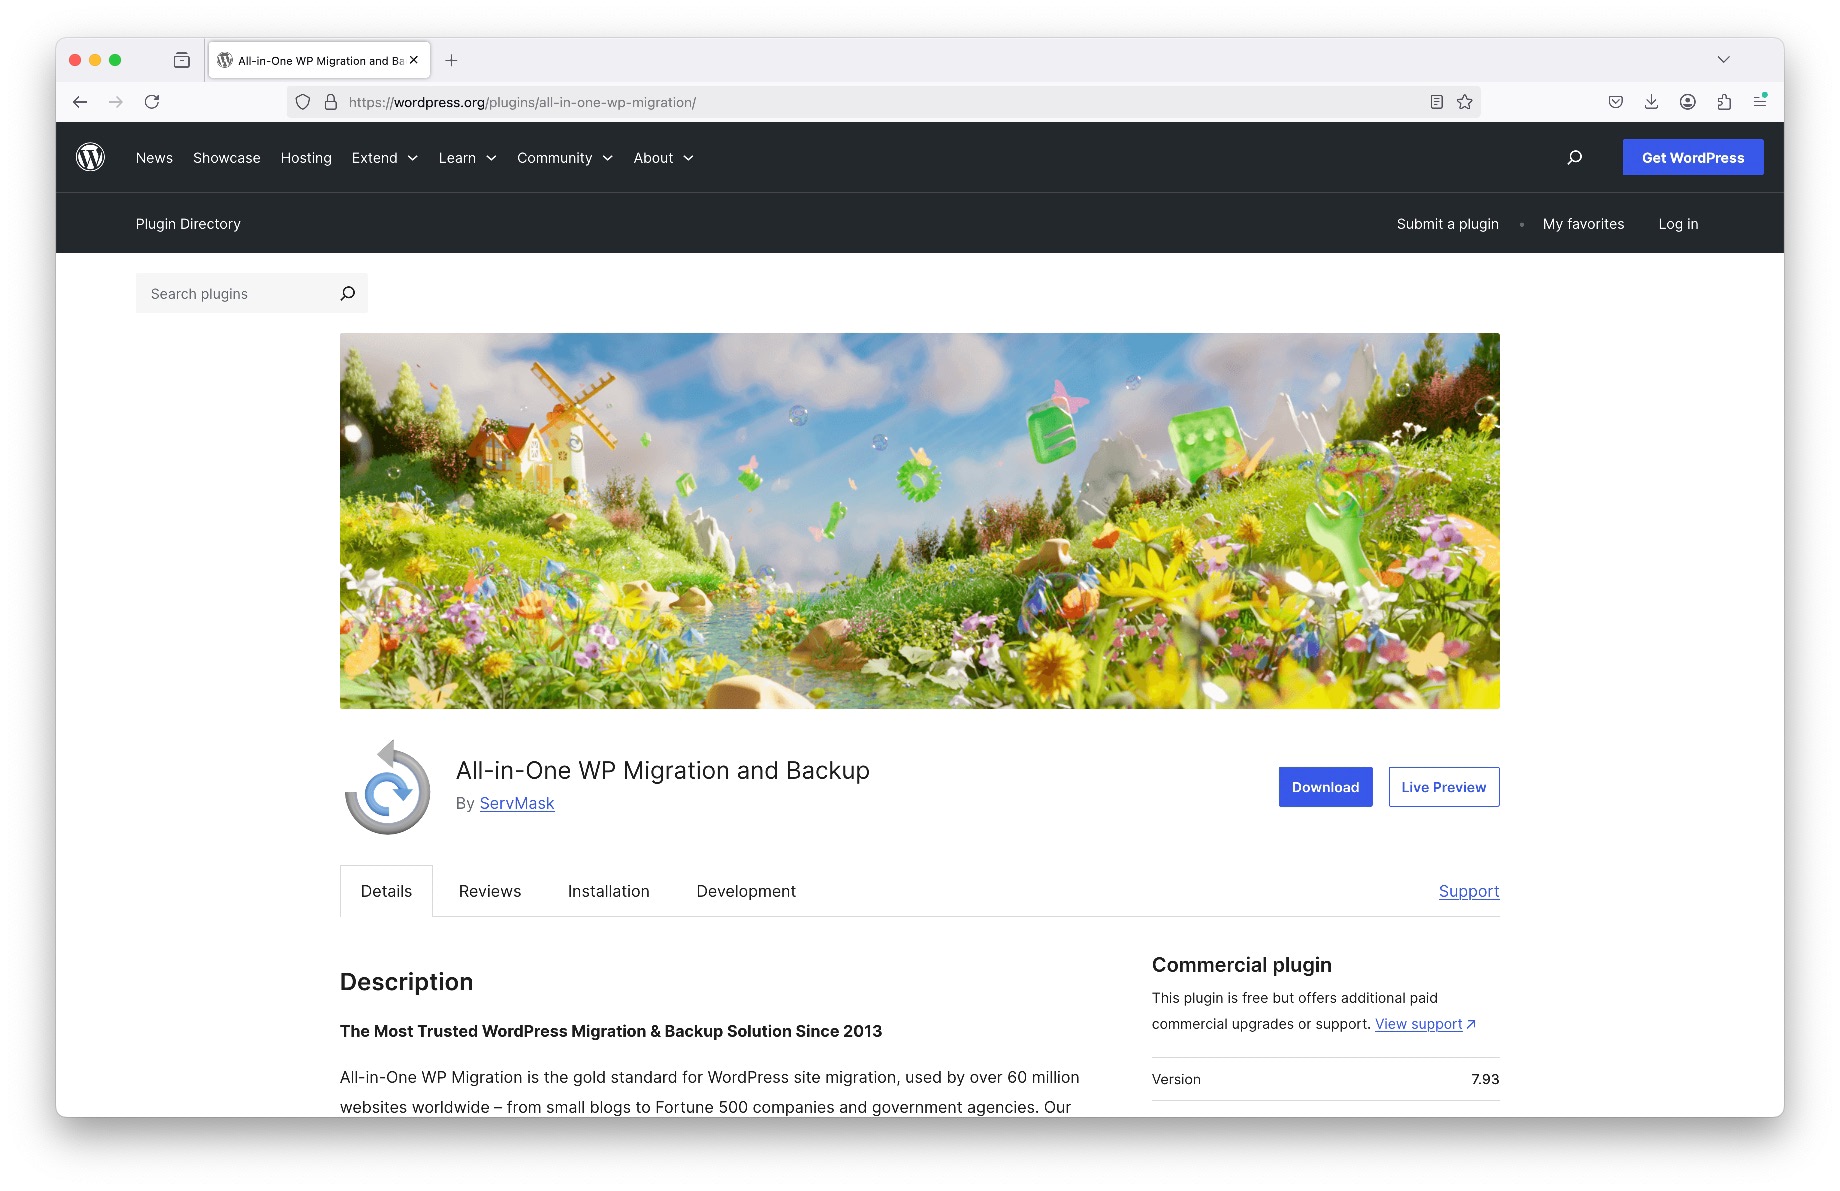Open the tab overview icon beside tab
The width and height of the screenshot is (1840, 1191).
pos(181,60)
